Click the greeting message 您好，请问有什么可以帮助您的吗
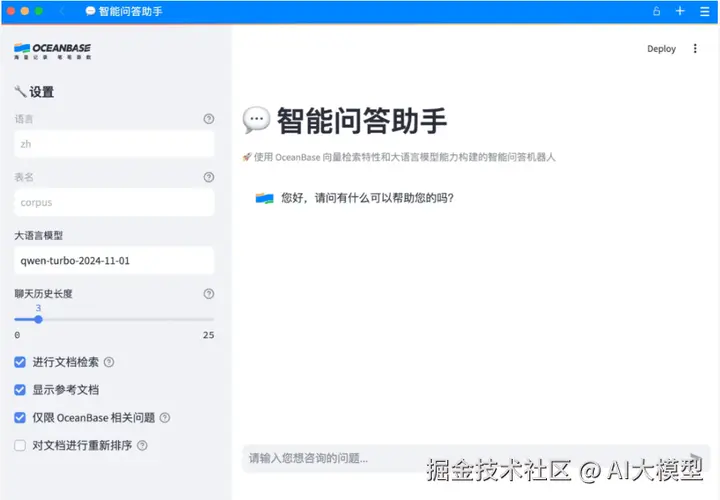720x500 pixels. coord(367,198)
